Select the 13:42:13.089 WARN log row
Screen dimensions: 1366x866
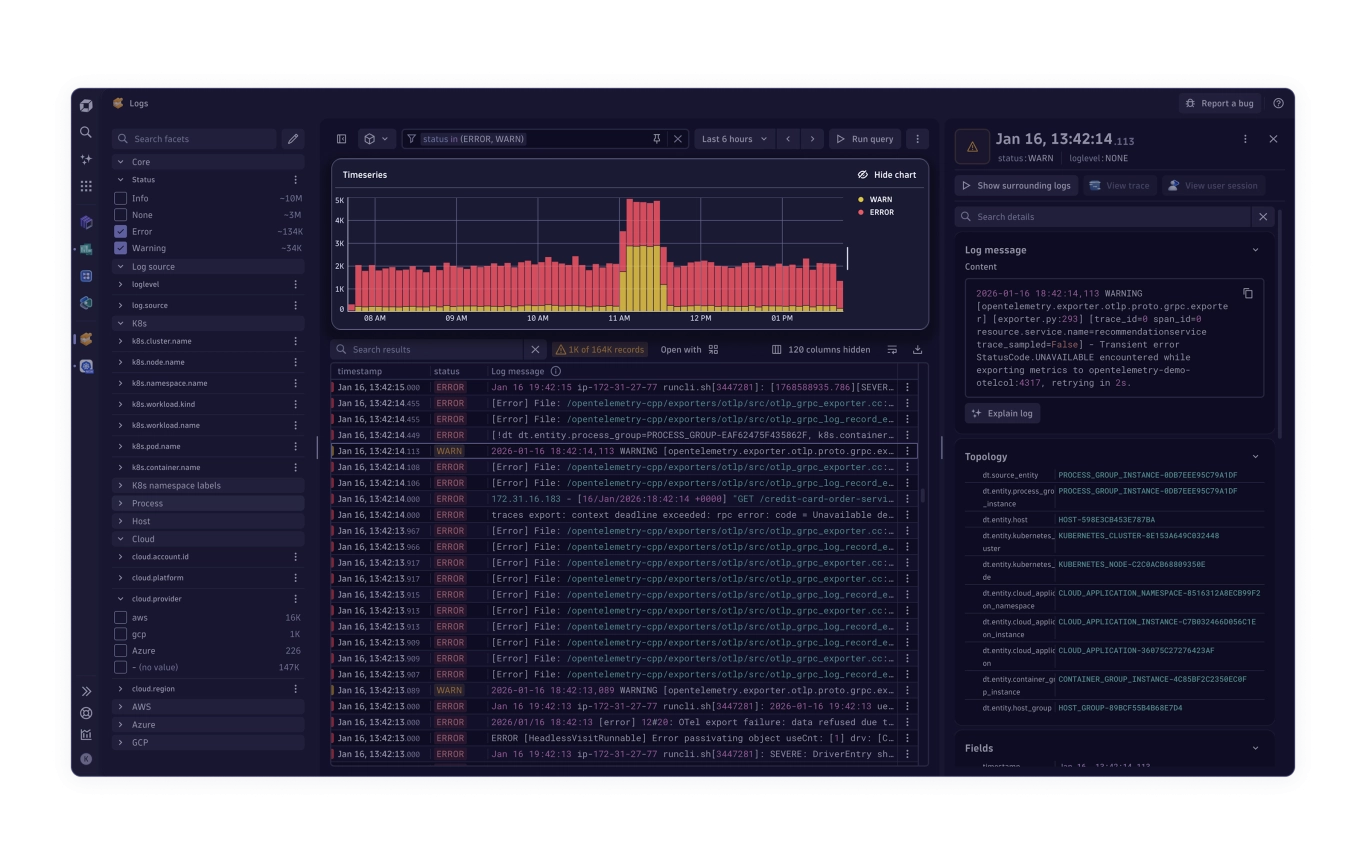[620, 690]
